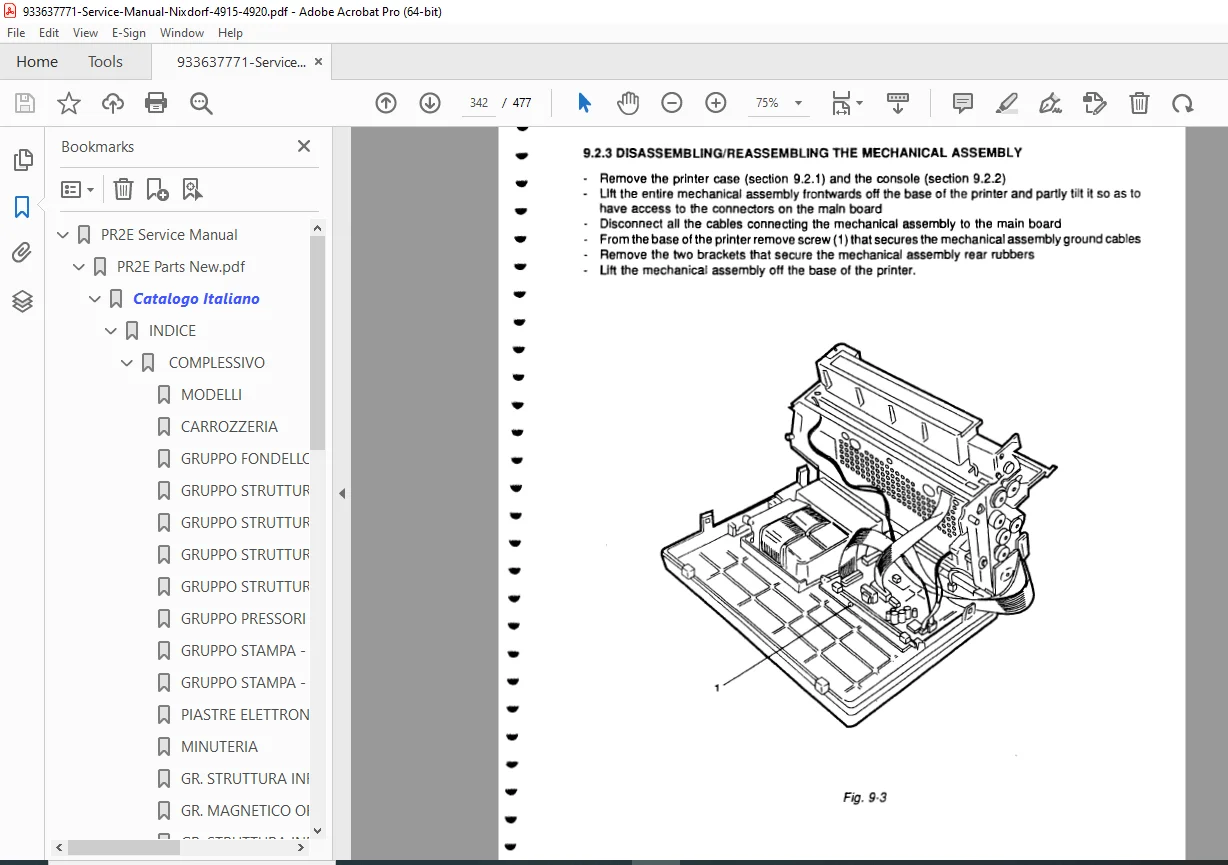Screen dimensions: 1228x865
Task: Go to the next page arrow
Action: click(430, 103)
